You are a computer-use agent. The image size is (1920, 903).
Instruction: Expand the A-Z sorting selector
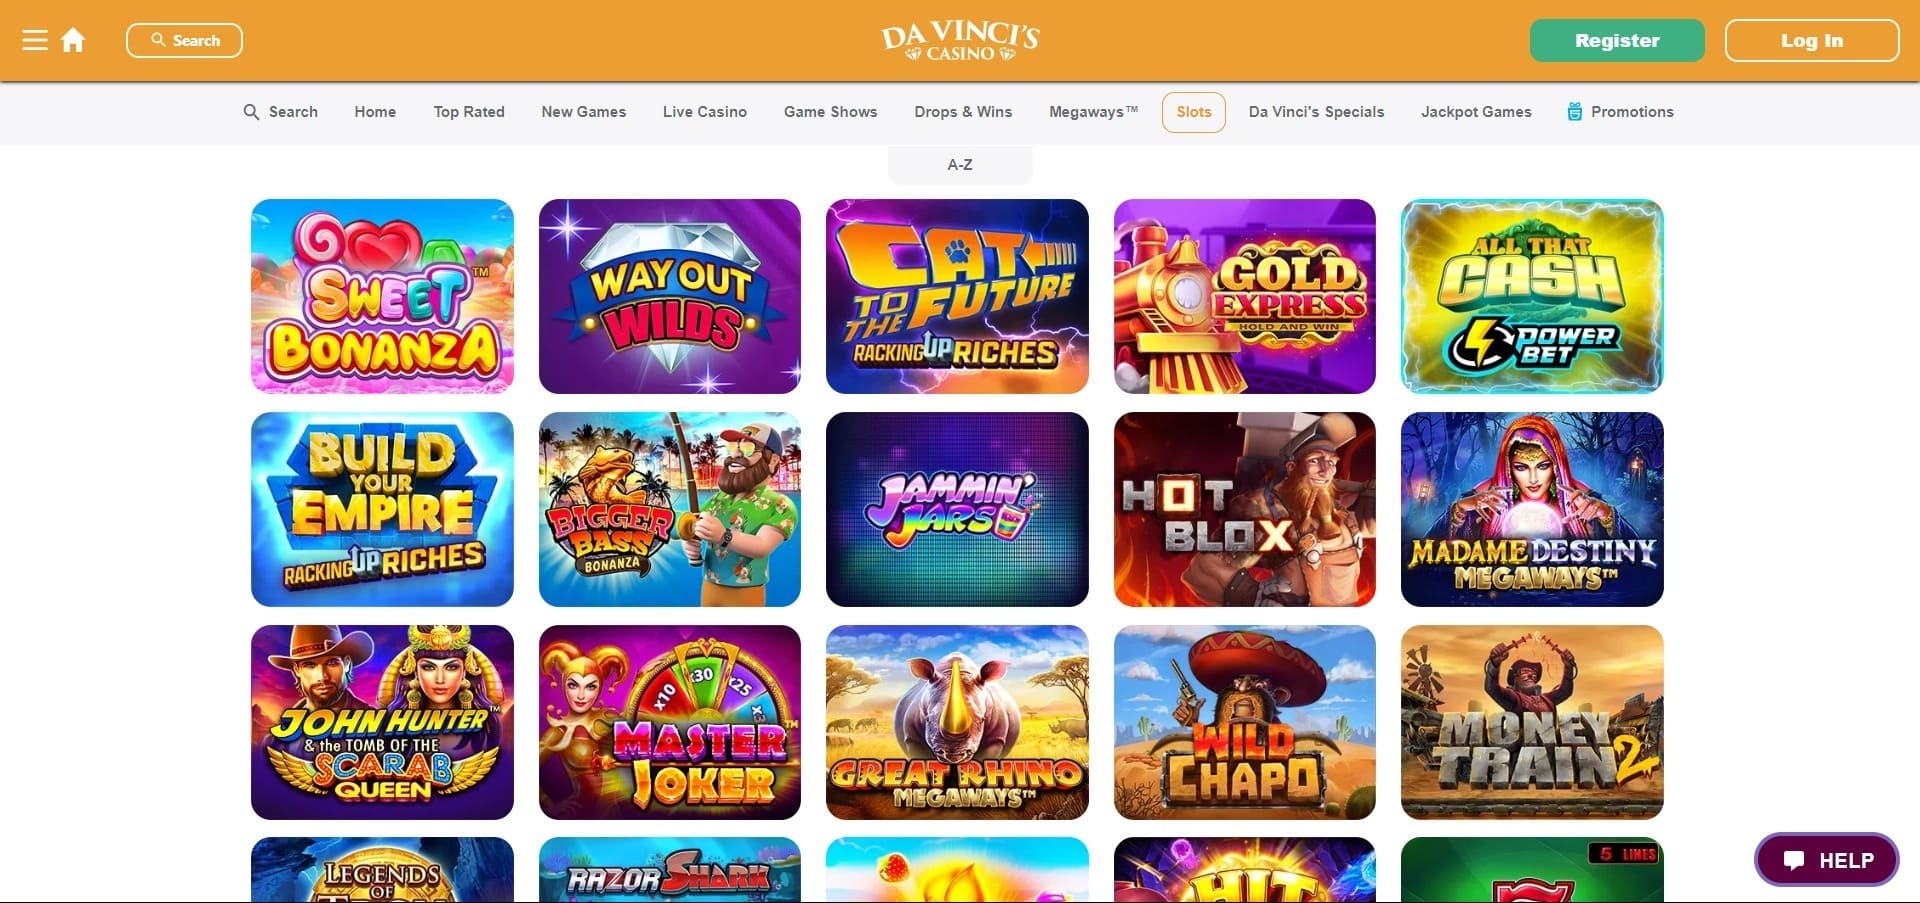coord(960,165)
